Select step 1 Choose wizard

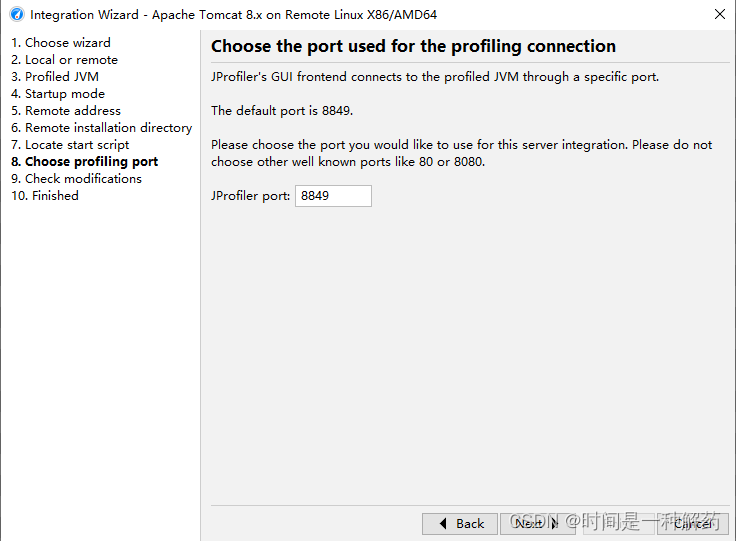point(61,43)
